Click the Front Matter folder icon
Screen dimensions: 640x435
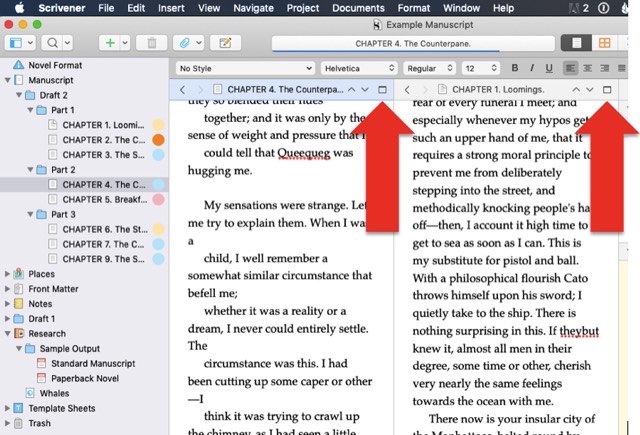pos(18,289)
